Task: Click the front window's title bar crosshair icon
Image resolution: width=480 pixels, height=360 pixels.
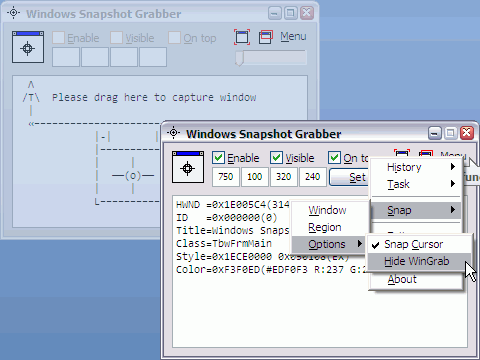Action: point(173,133)
